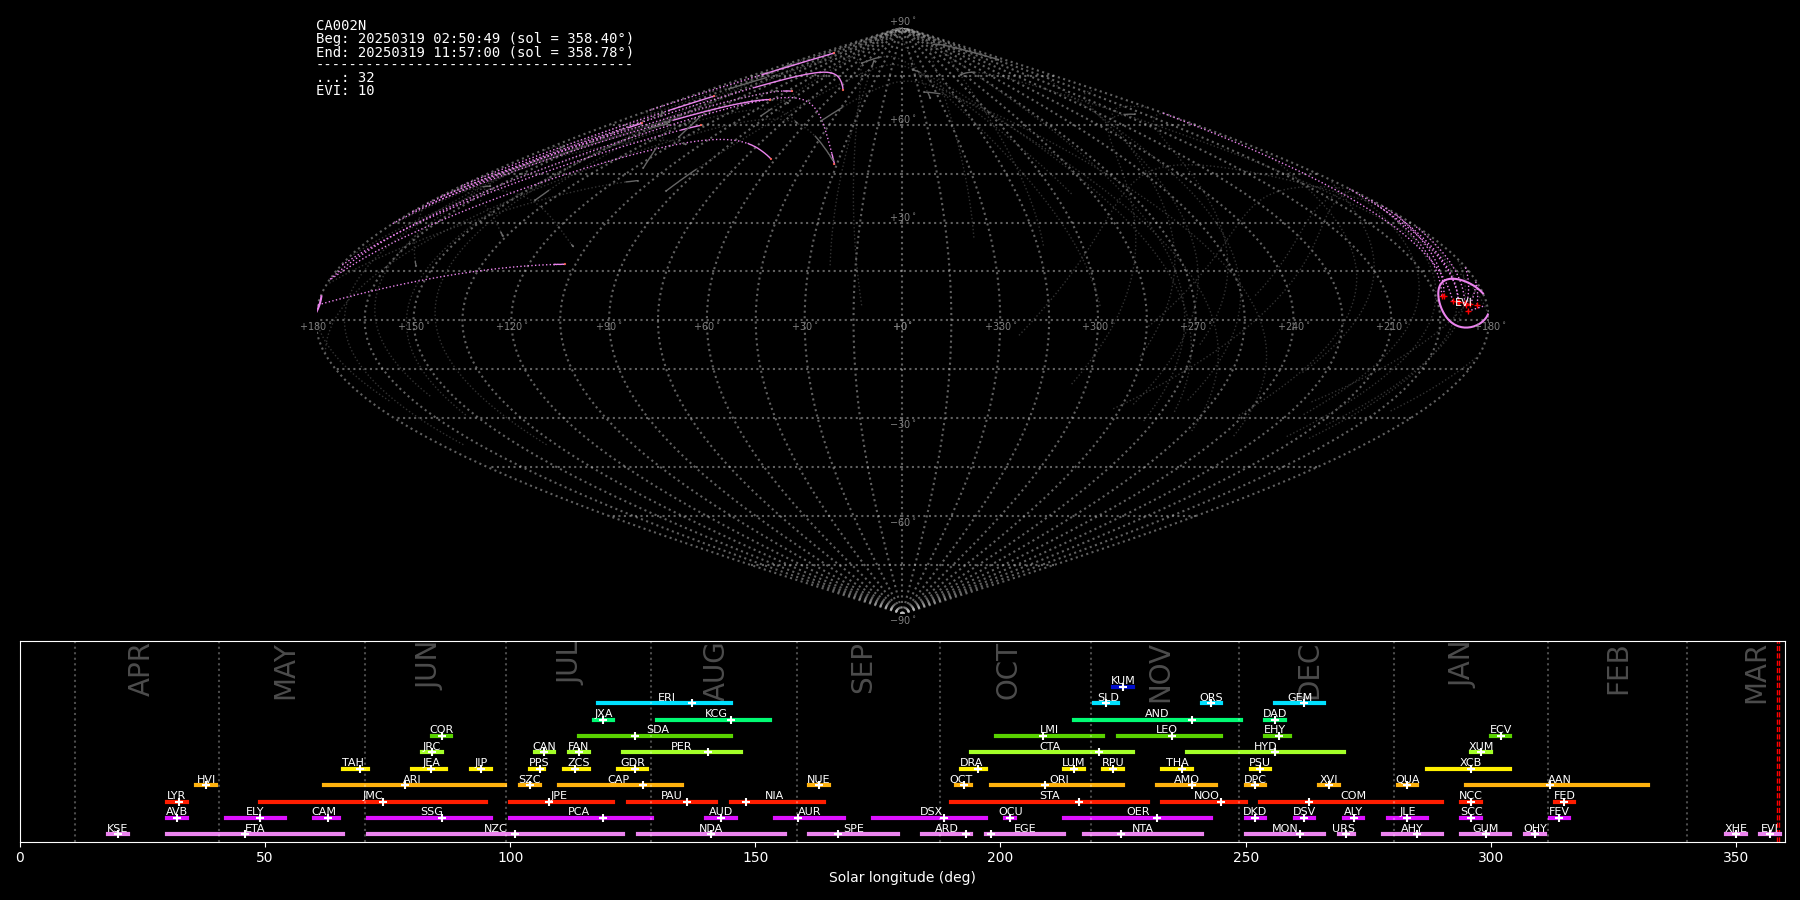Select the QUA shower label

(1407, 780)
